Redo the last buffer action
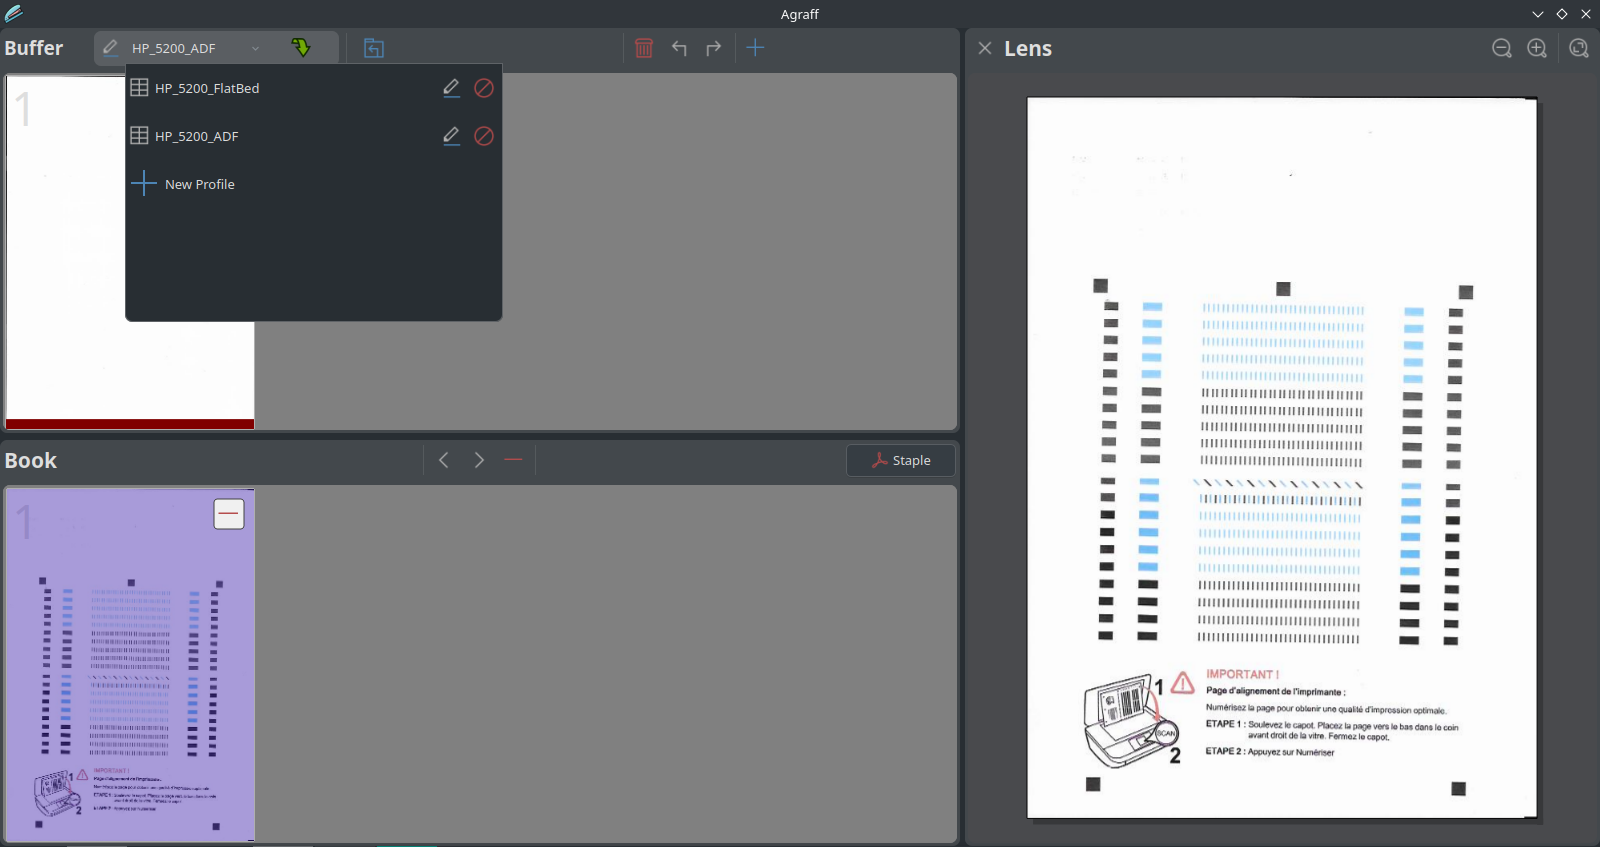1600x847 pixels. (x=713, y=48)
